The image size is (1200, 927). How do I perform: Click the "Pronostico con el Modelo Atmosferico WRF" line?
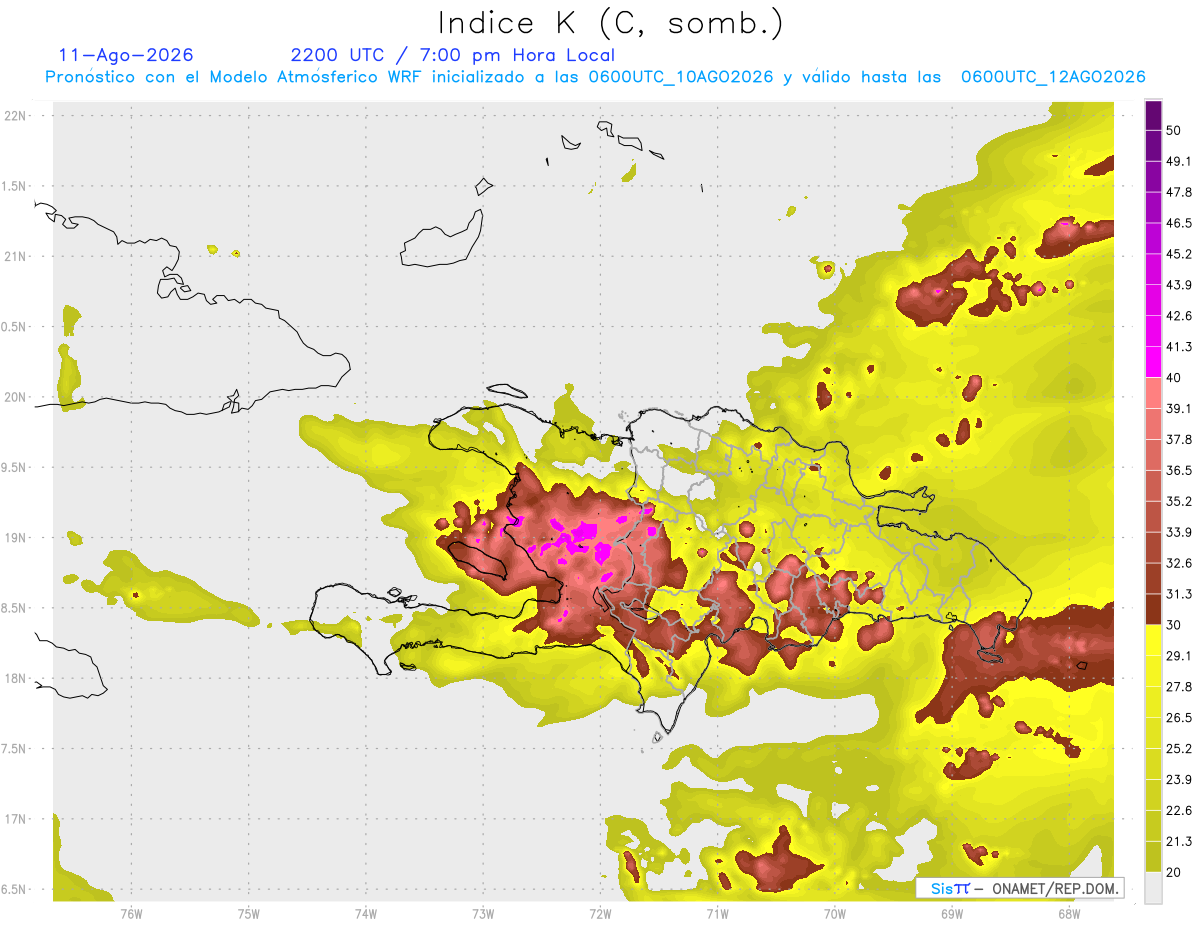click(594, 77)
